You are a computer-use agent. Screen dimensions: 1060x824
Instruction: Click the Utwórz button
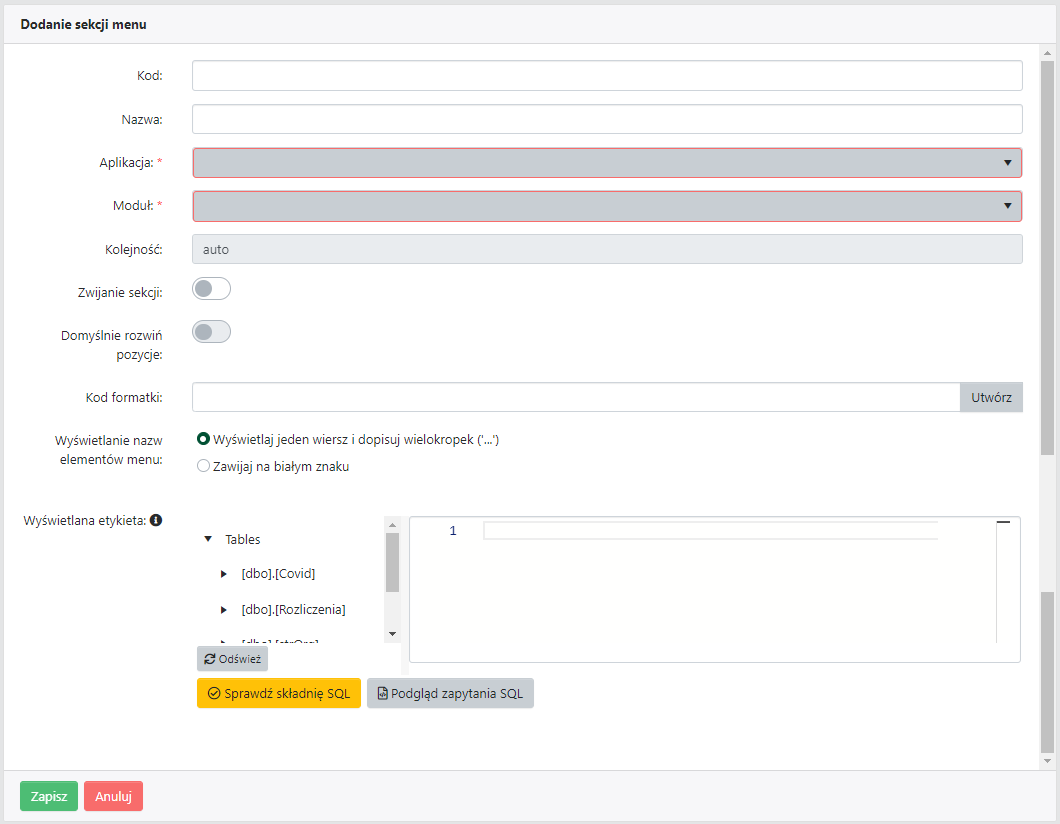click(x=991, y=397)
